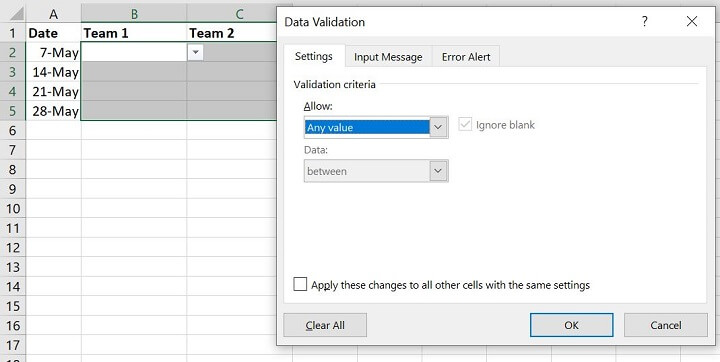Click the Clear All button
This screenshot has width=720, height=362.
[325, 325]
